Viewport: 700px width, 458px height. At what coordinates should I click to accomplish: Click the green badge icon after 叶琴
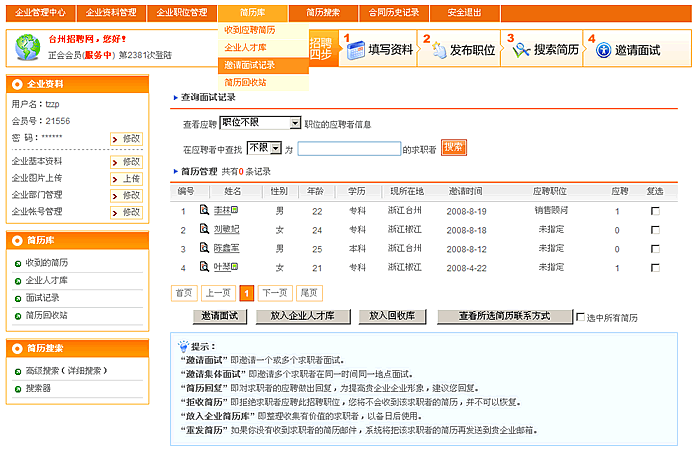pyautogui.click(x=234, y=267)
